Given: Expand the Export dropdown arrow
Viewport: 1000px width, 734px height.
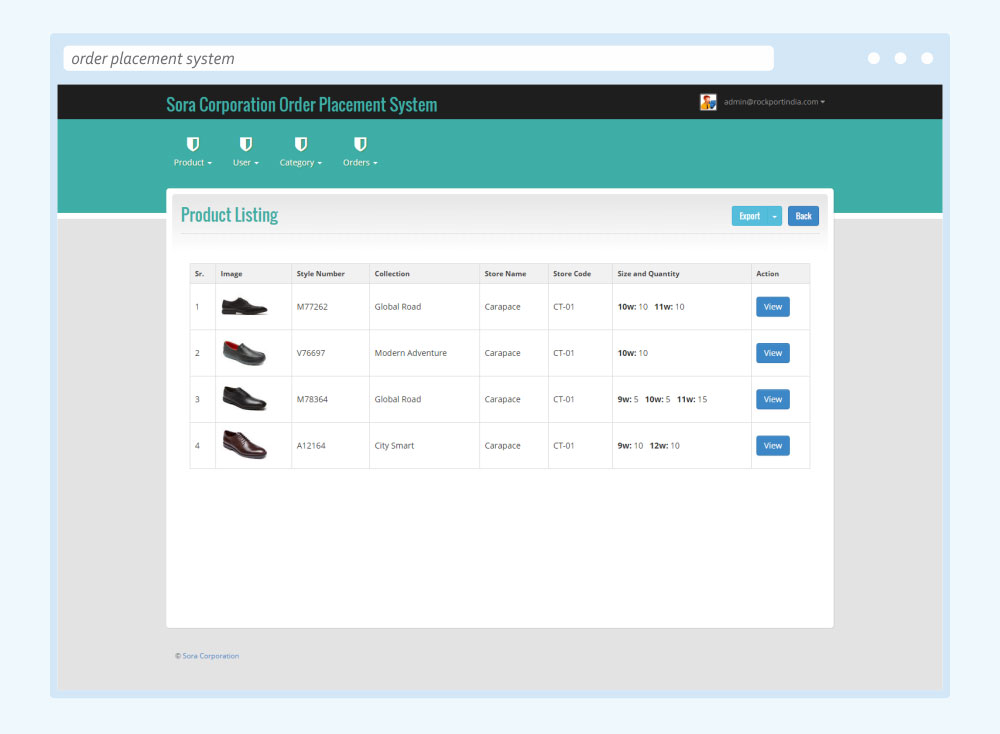Looking at the screenshot, I should [x=775, y=216].
